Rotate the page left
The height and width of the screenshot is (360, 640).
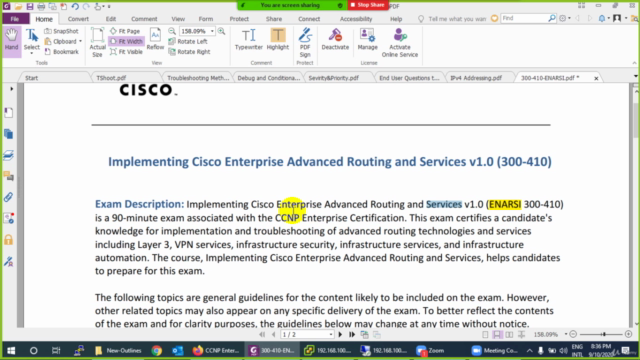tap(188, 41)
